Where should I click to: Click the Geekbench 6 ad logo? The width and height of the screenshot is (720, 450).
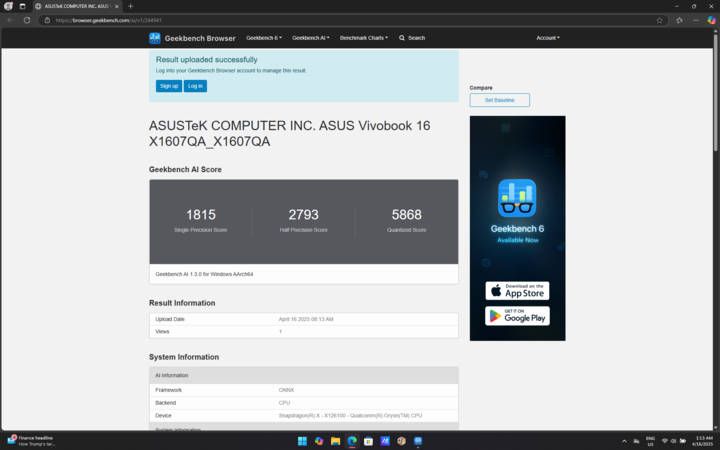517,198
